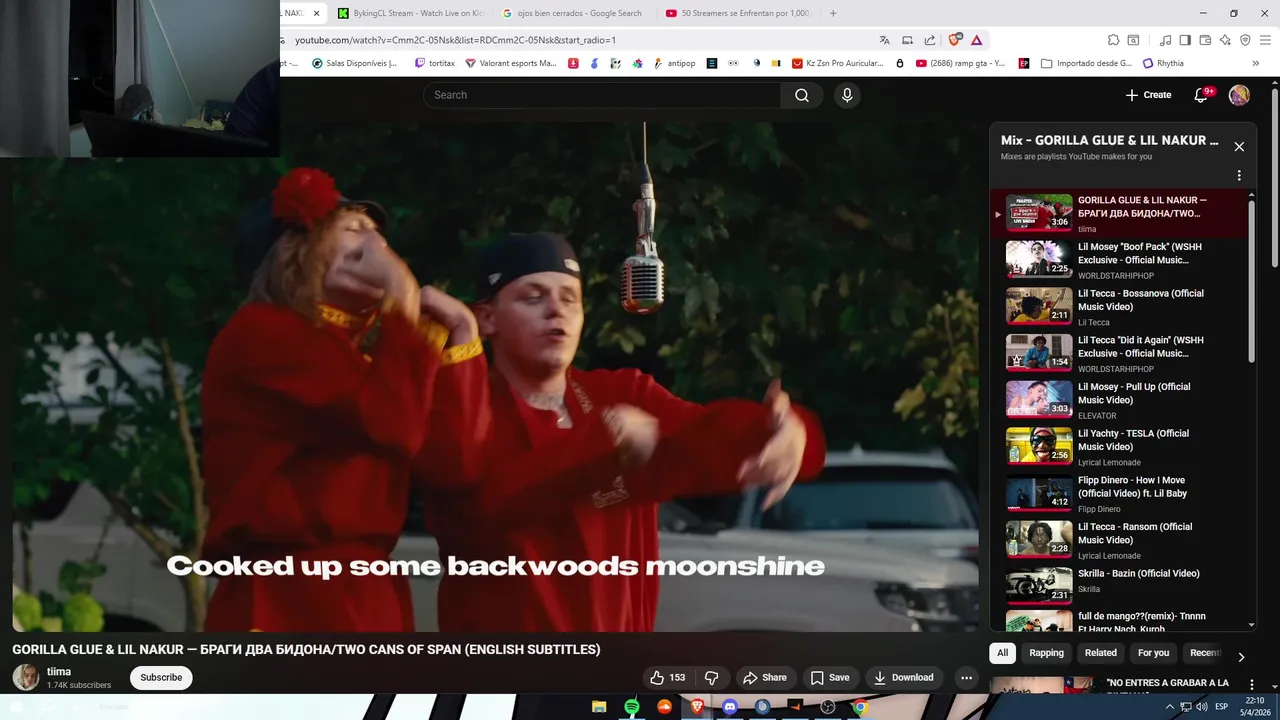Image resolution: width=1280 pixels, height=720 pixels.
Task: Select the For you filter chip
Action: click(x=1153, y=653)
